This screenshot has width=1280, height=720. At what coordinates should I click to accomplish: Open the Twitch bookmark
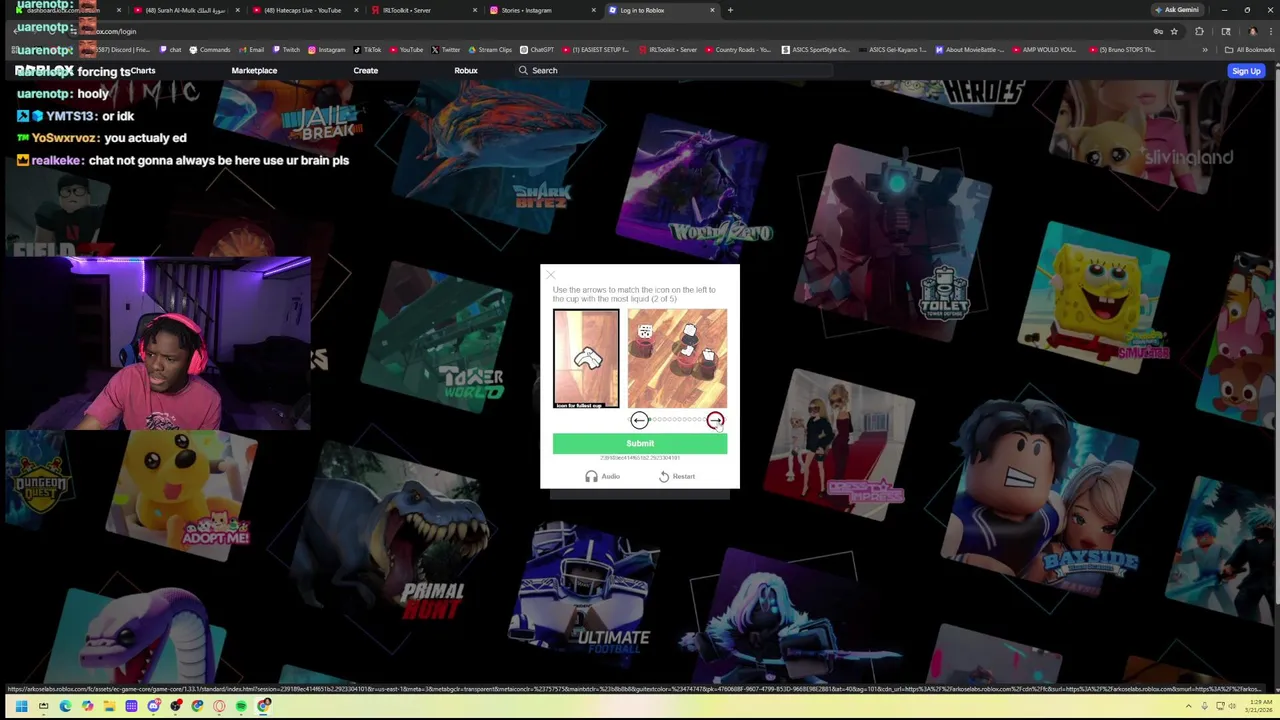286,49
